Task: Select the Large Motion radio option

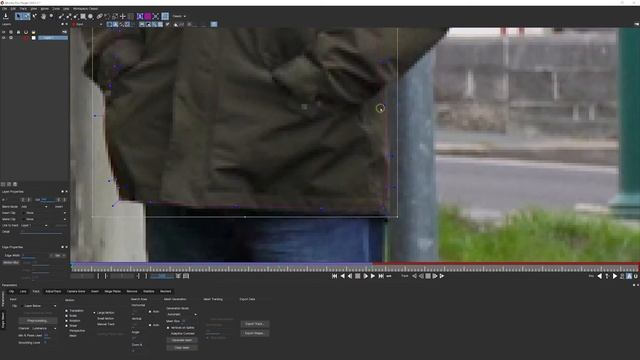Action: (95, 313)
